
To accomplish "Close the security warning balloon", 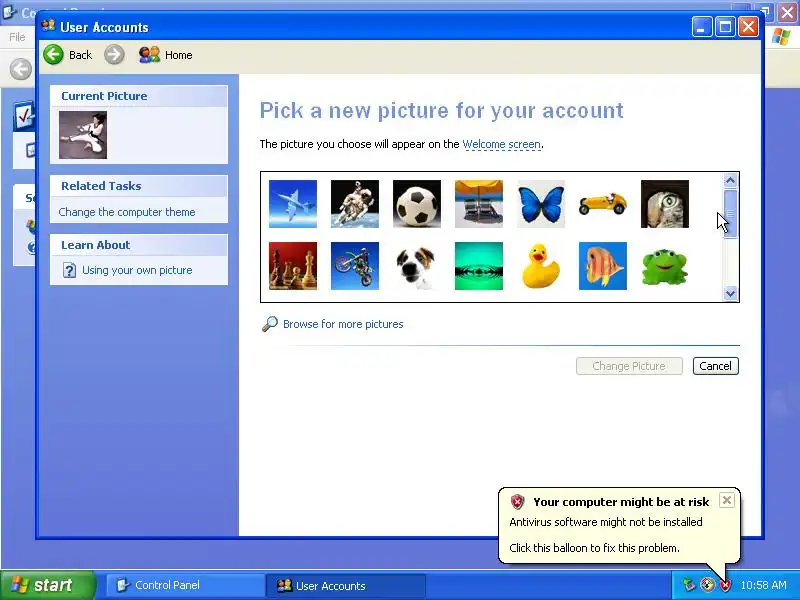I will coord(727,500).
